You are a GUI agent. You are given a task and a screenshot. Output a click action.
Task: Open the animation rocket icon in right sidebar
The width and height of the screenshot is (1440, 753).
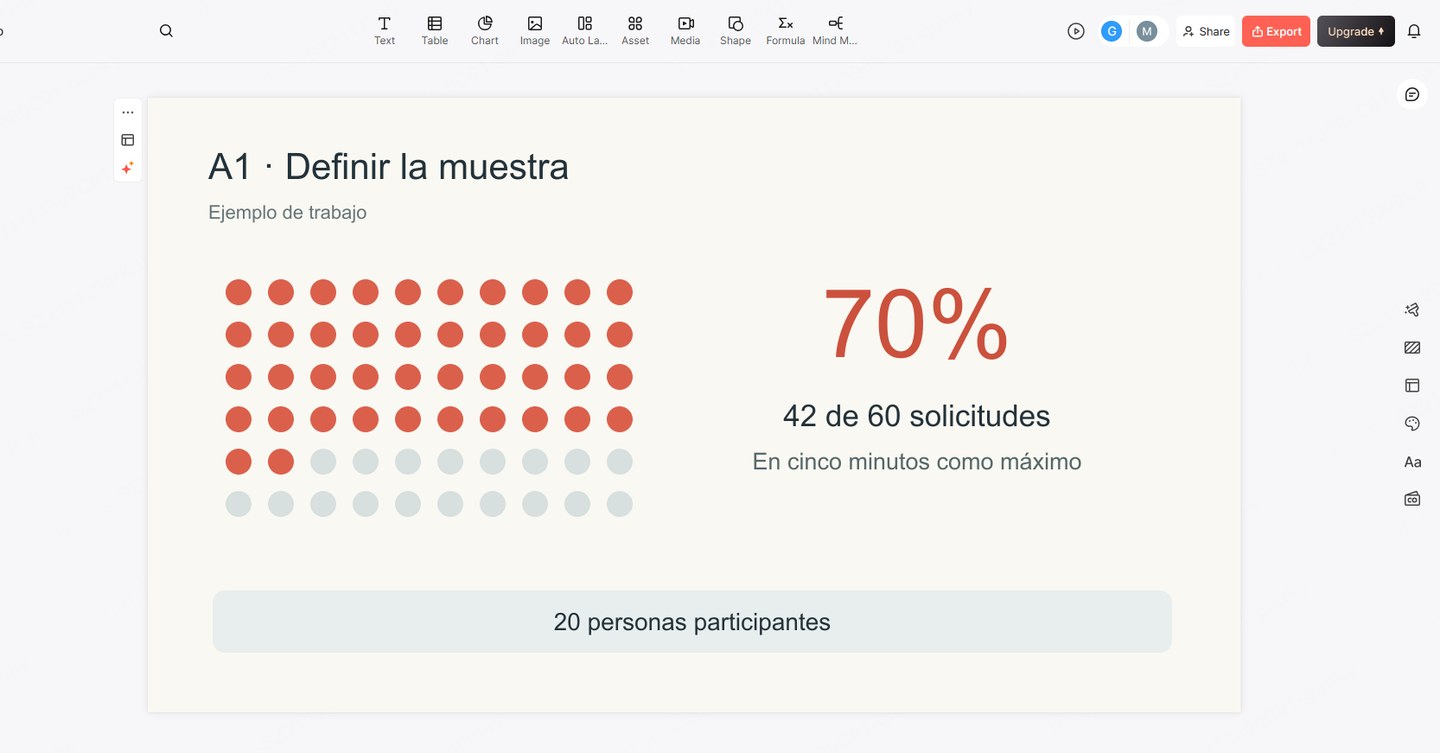(1412, 310)
